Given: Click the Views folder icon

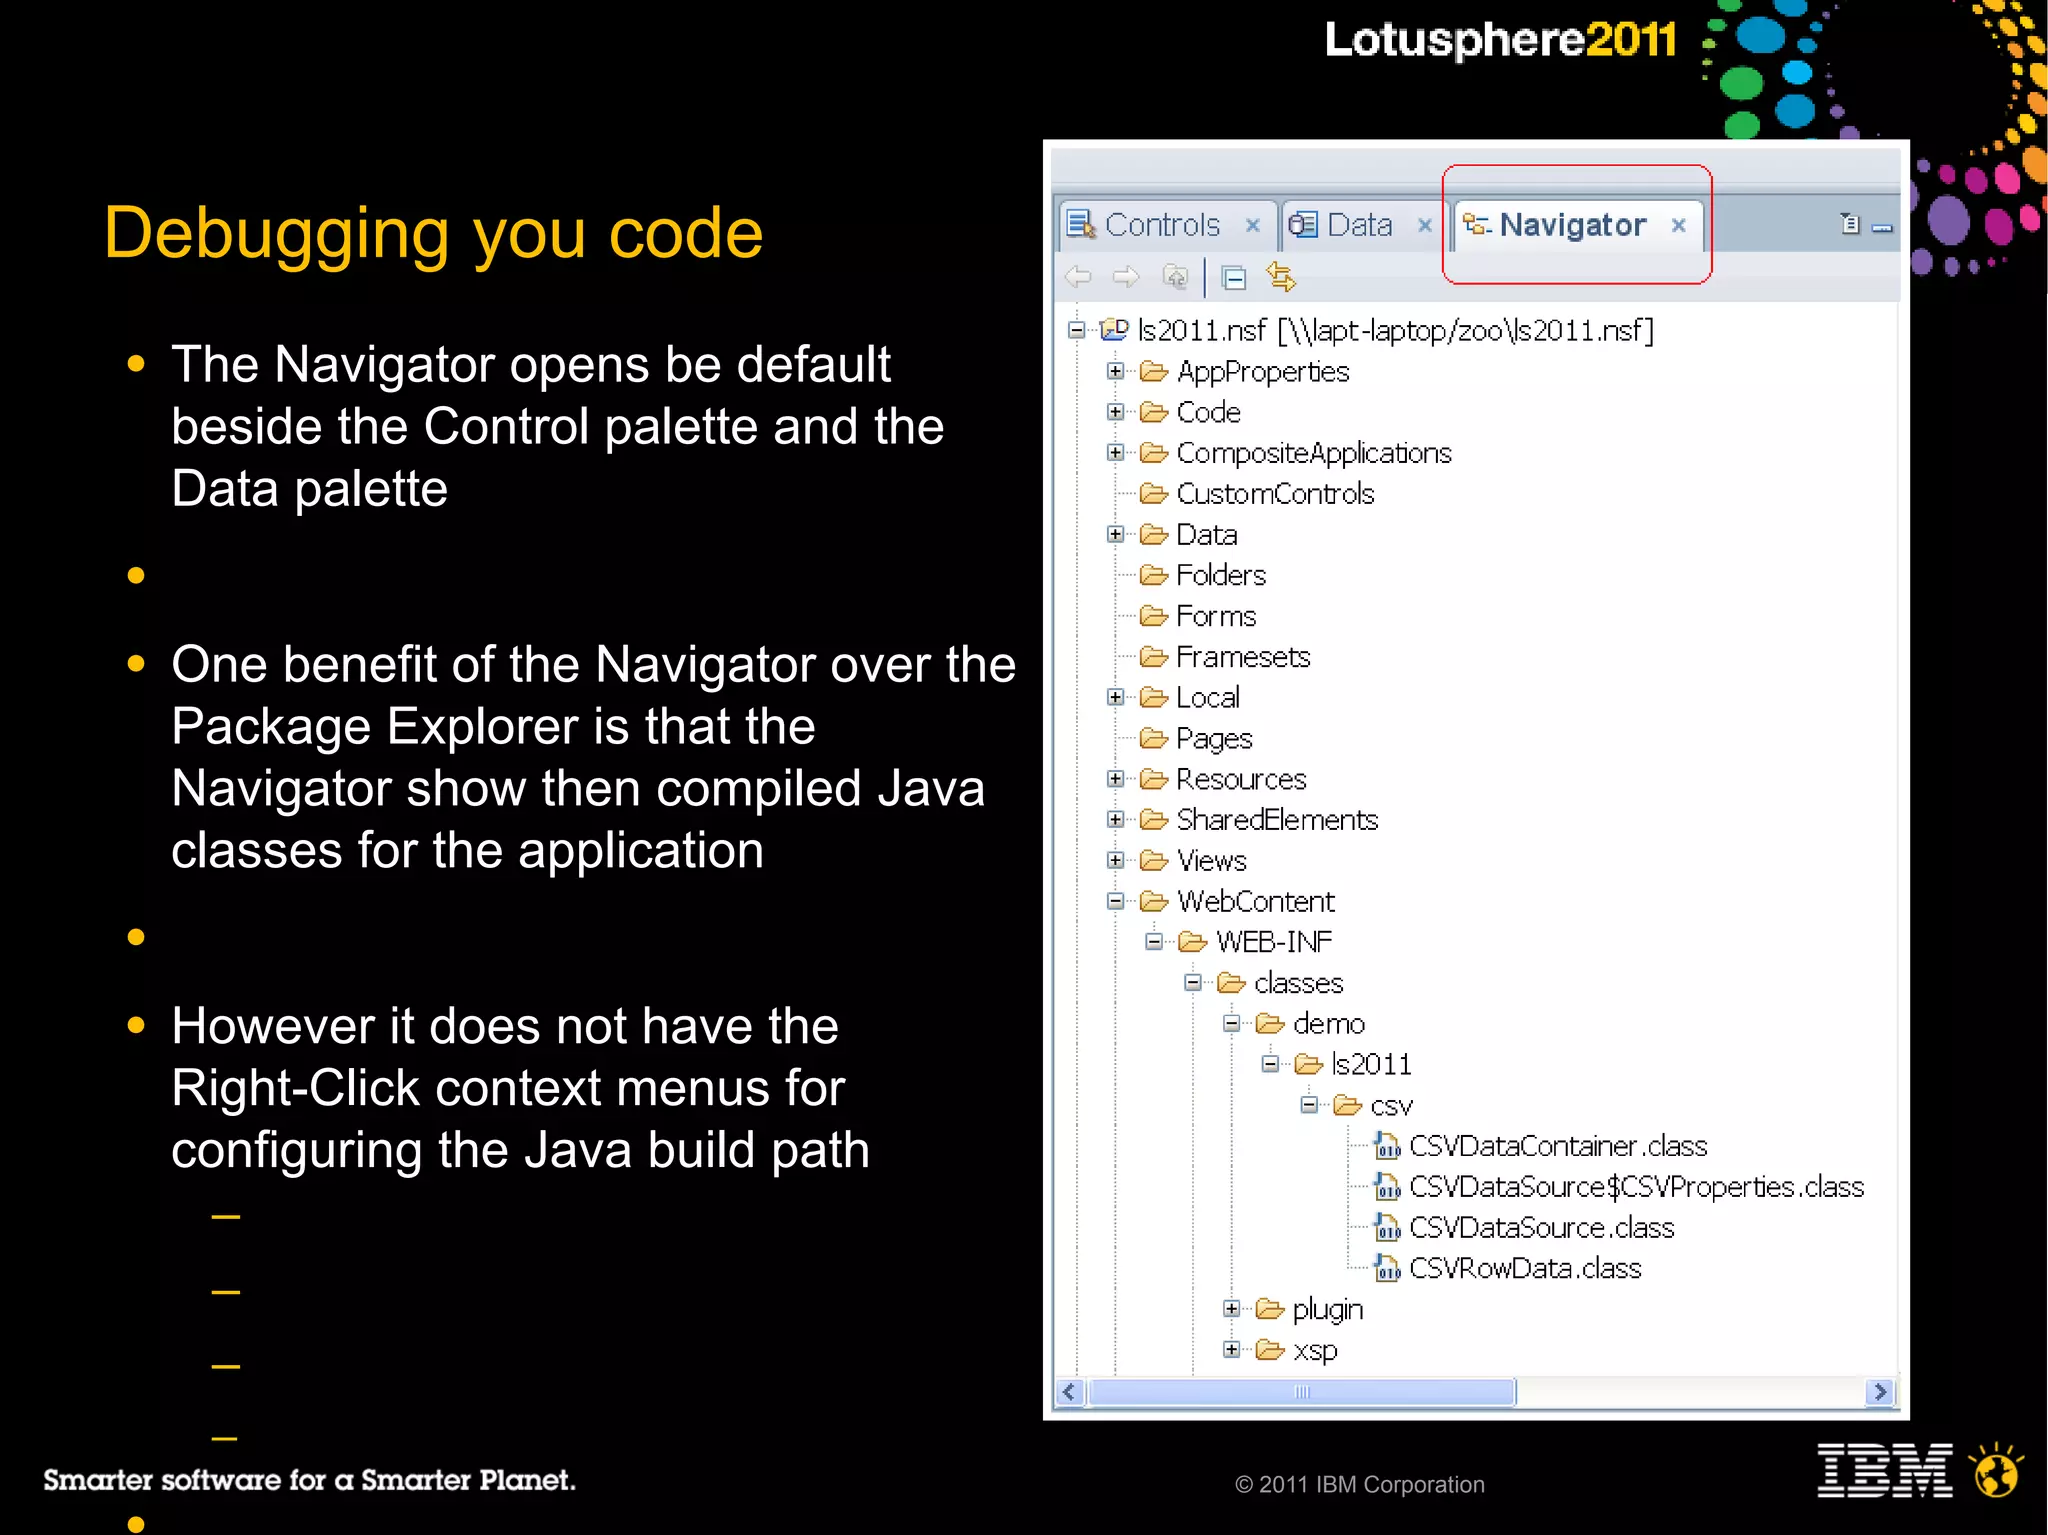Looking at the screenshot, I should coord(1154,860).
